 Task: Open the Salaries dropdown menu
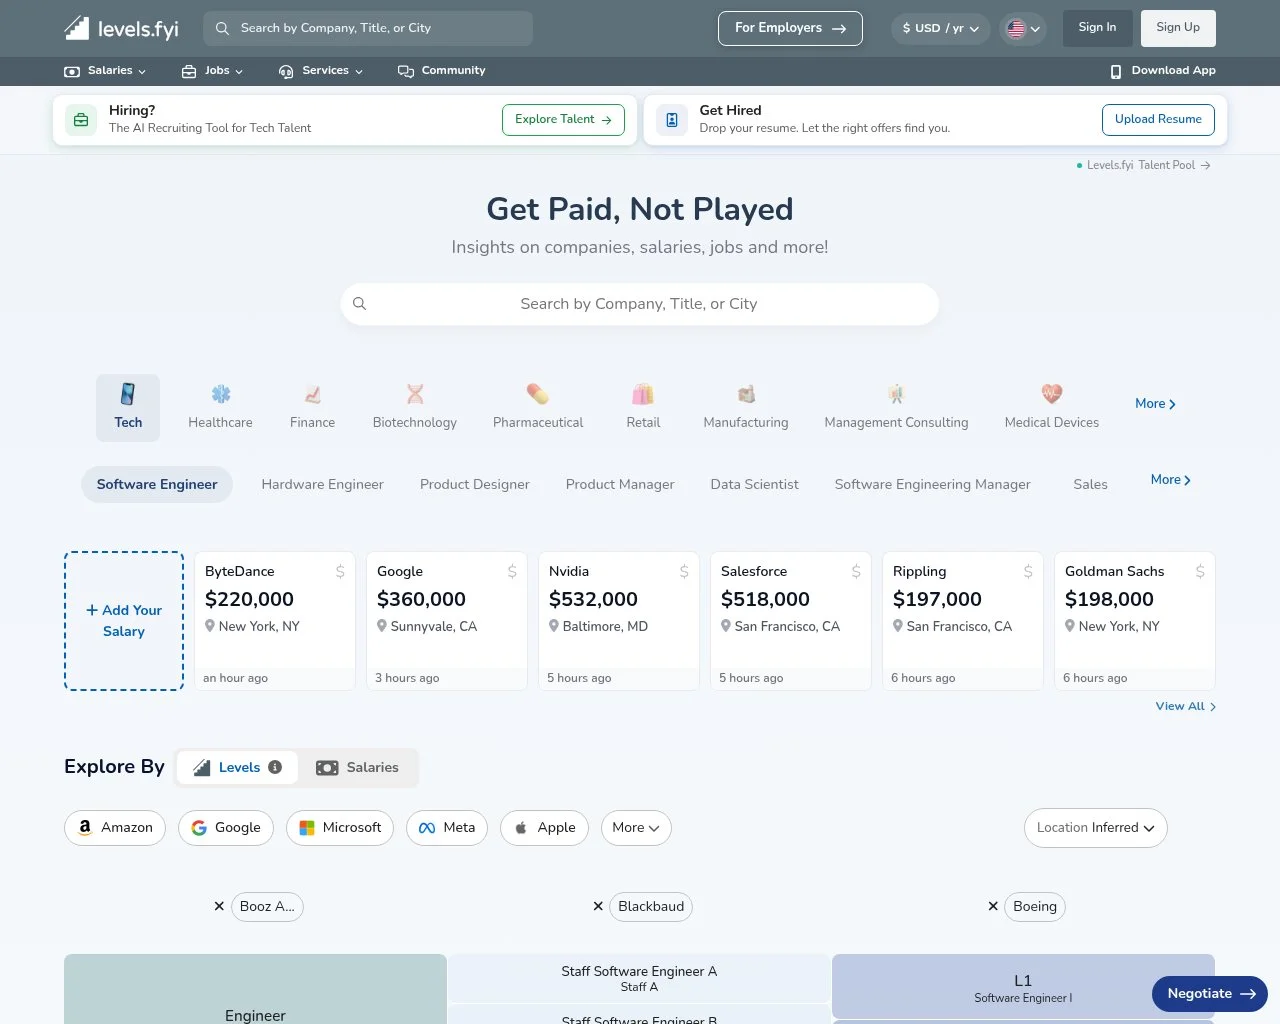105,71
